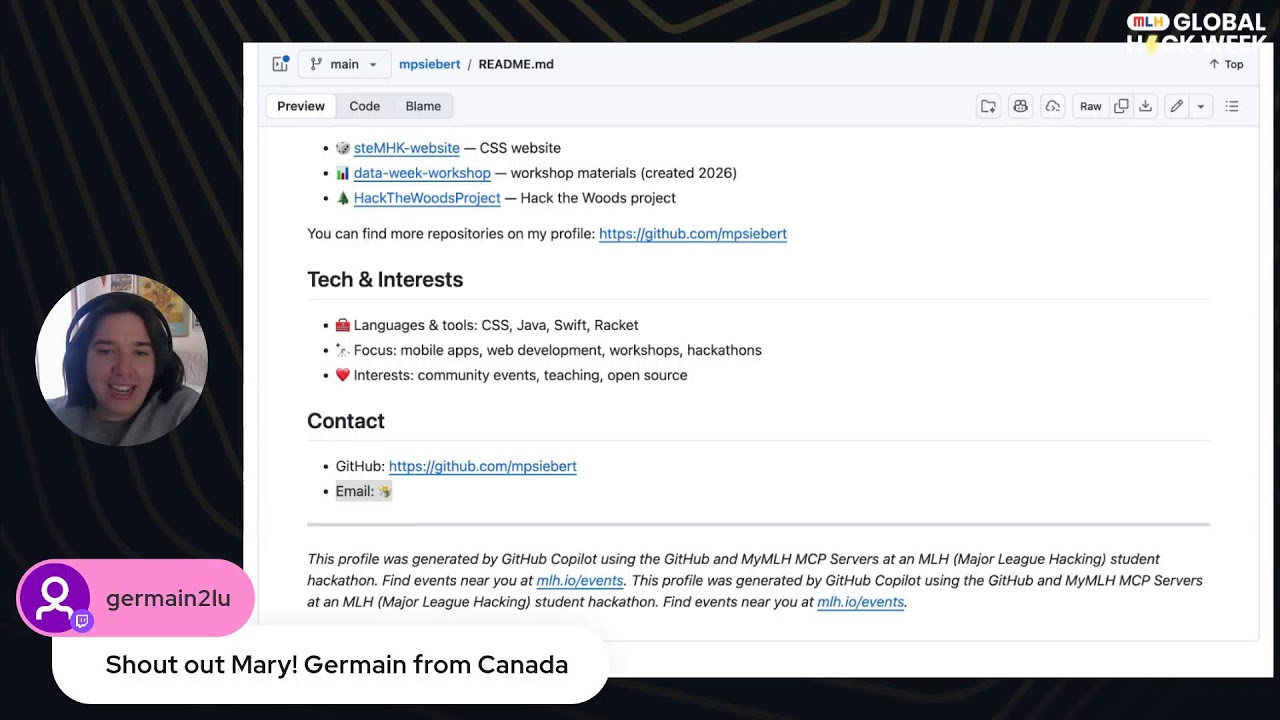The width and height of the screenshot is (1280, 720).
Task: Open the steMHK-website repository link
Action: click(406, 148)
